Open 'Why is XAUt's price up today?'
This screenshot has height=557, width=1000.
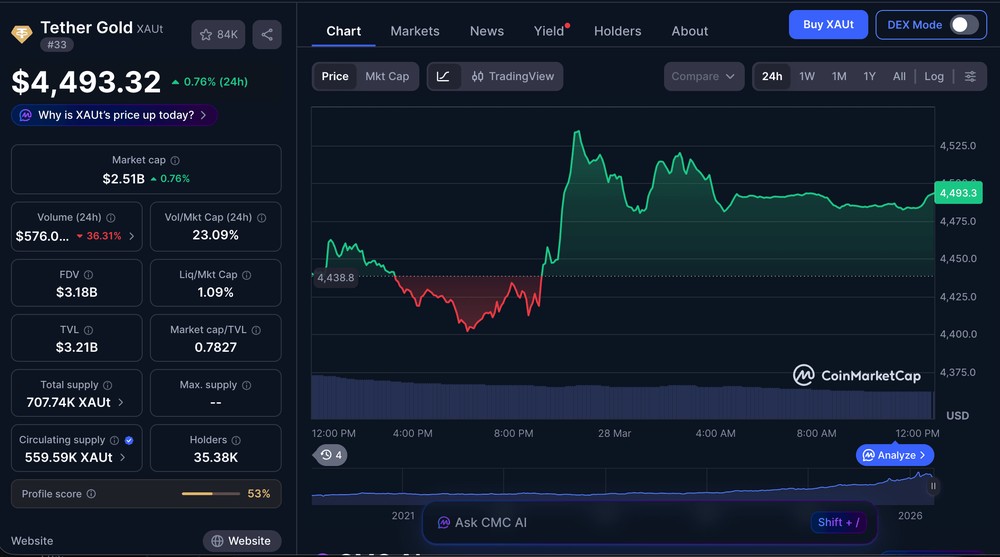[x=114, y=115]
